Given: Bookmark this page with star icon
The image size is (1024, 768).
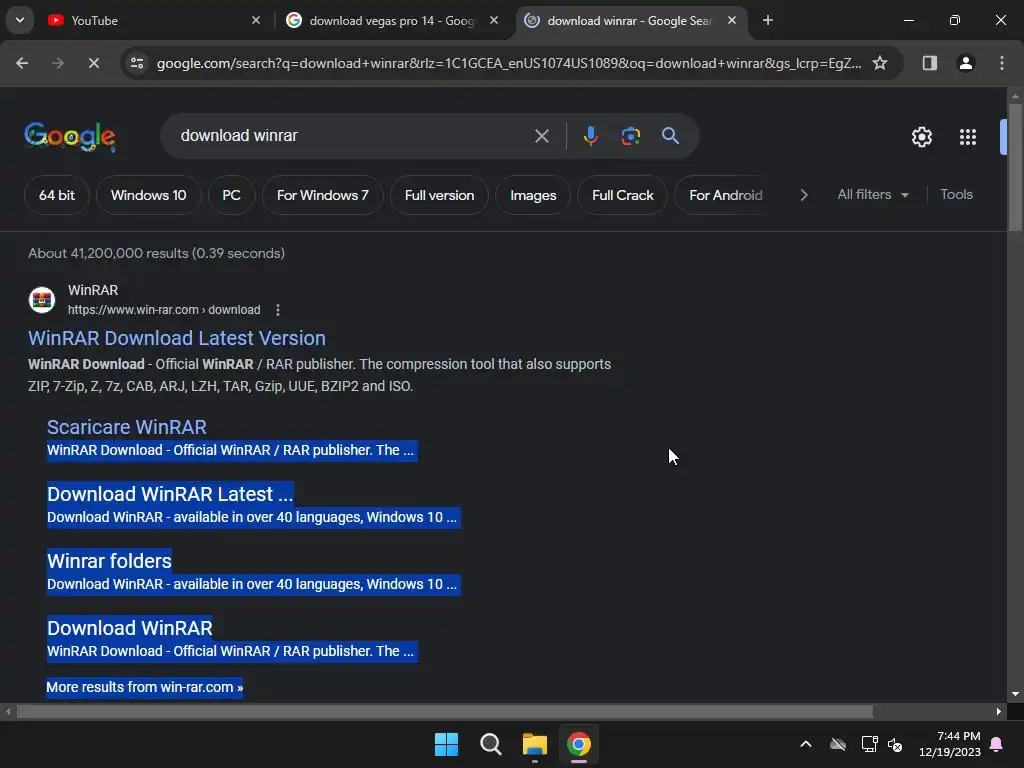Looking at the screenshot, I should point(880,63).
